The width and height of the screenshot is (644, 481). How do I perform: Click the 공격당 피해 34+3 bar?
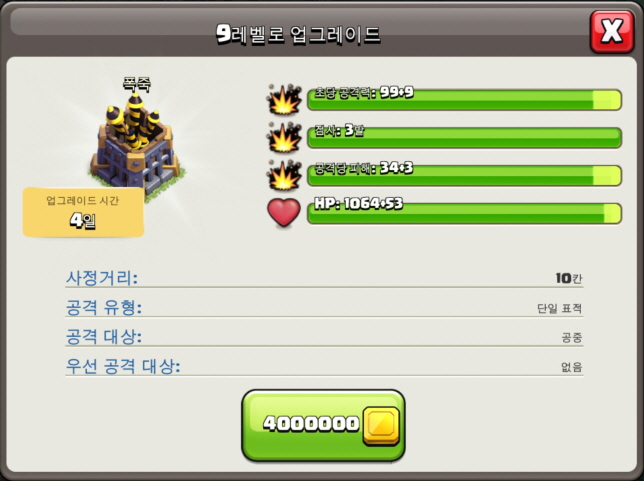pyautogui.click(x=465, y=175)
